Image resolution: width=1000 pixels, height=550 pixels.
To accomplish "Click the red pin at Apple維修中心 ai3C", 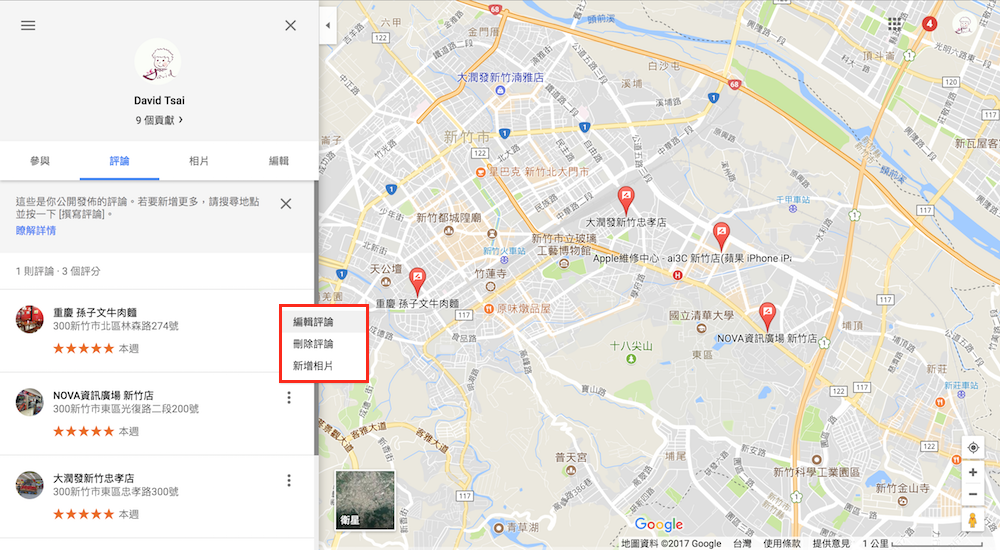I will click(721, 235).
